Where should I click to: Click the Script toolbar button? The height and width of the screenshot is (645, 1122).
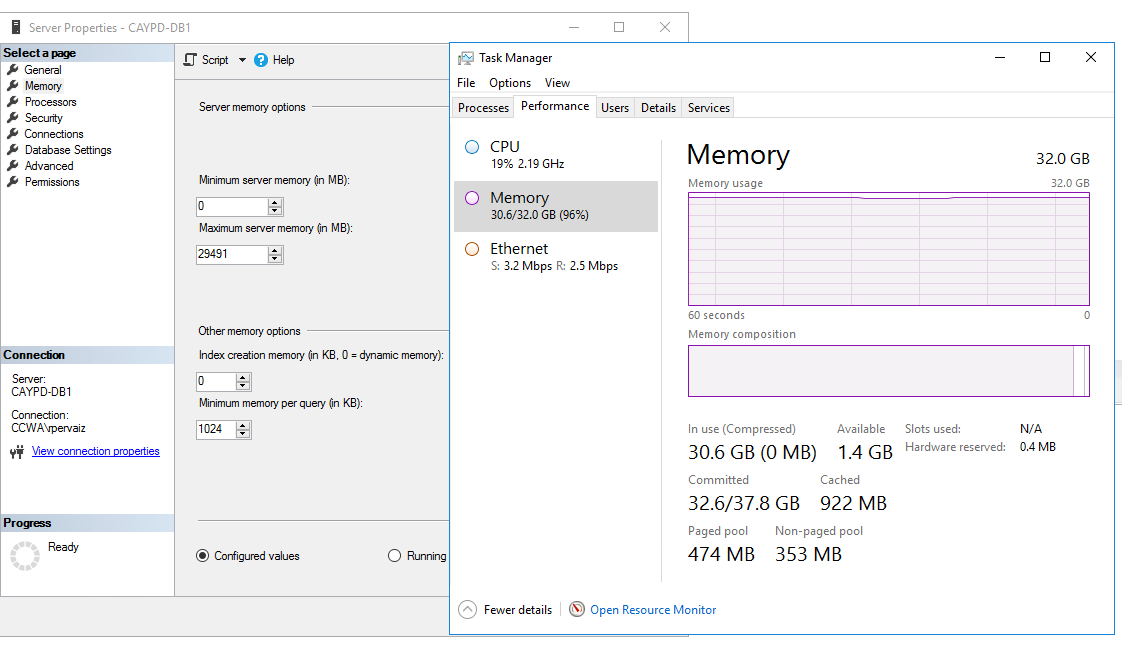click(215, 60)
